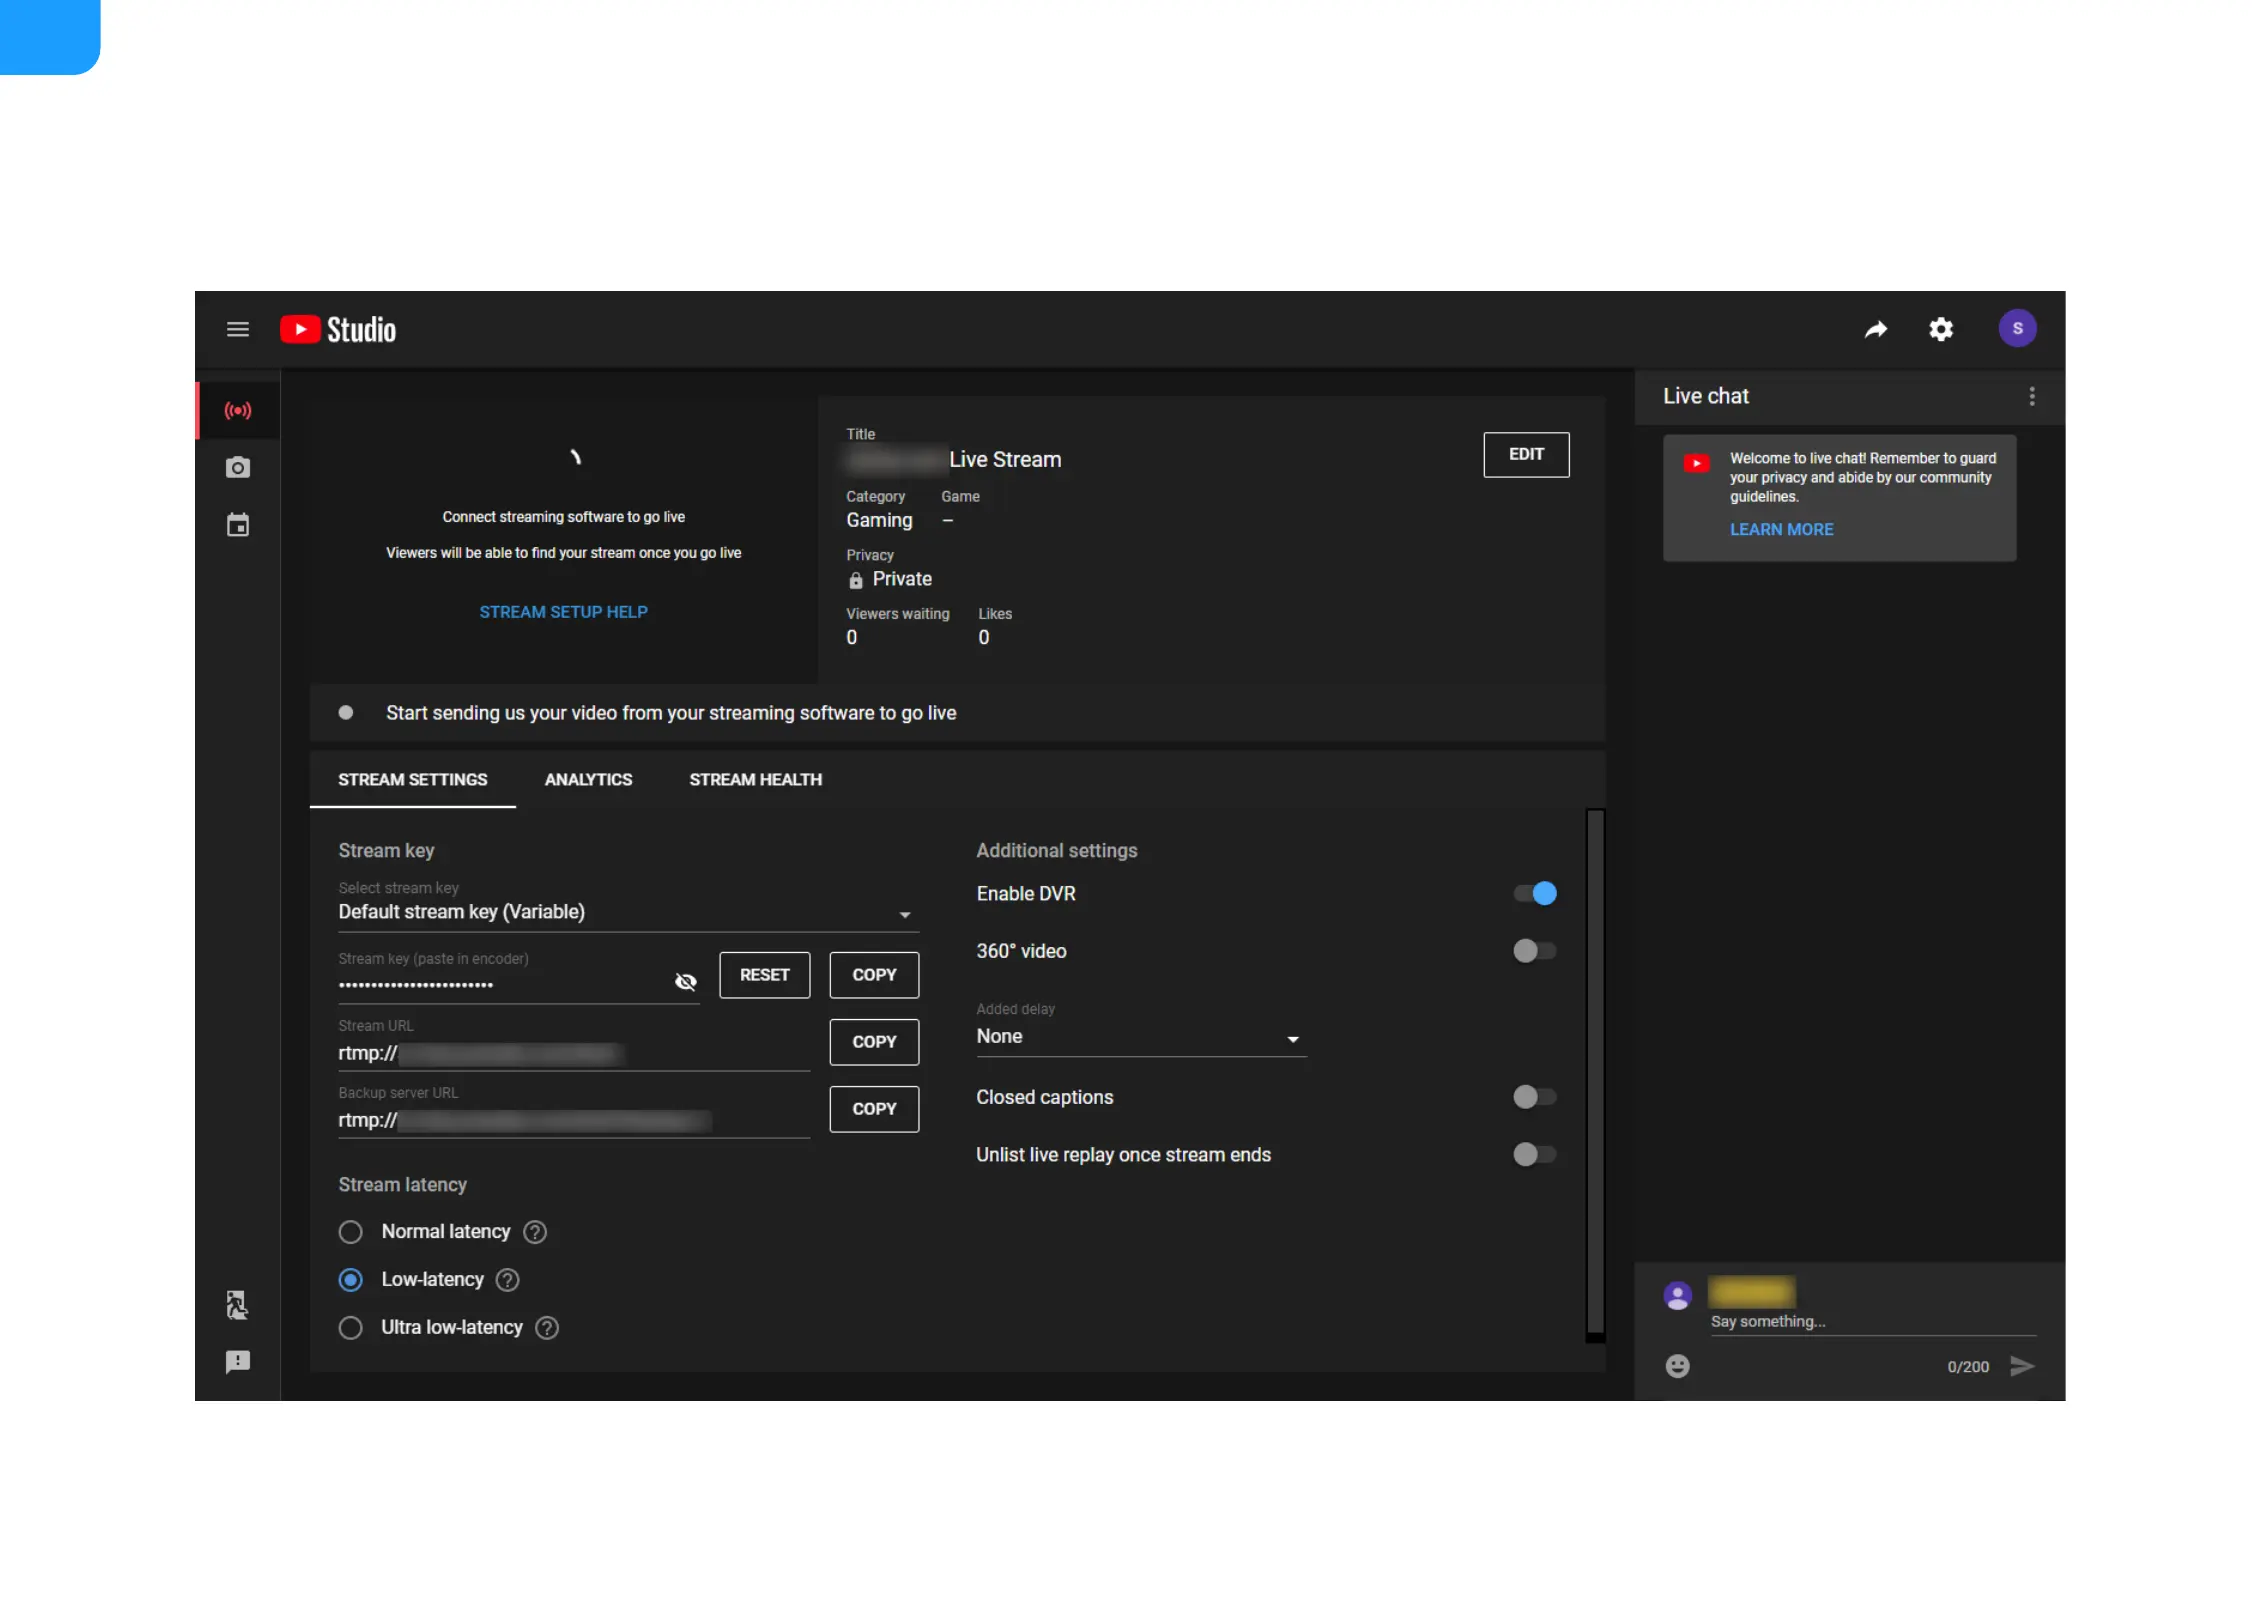
Task: Open the emoji picker in chat
Action: coord(1678,1366)
